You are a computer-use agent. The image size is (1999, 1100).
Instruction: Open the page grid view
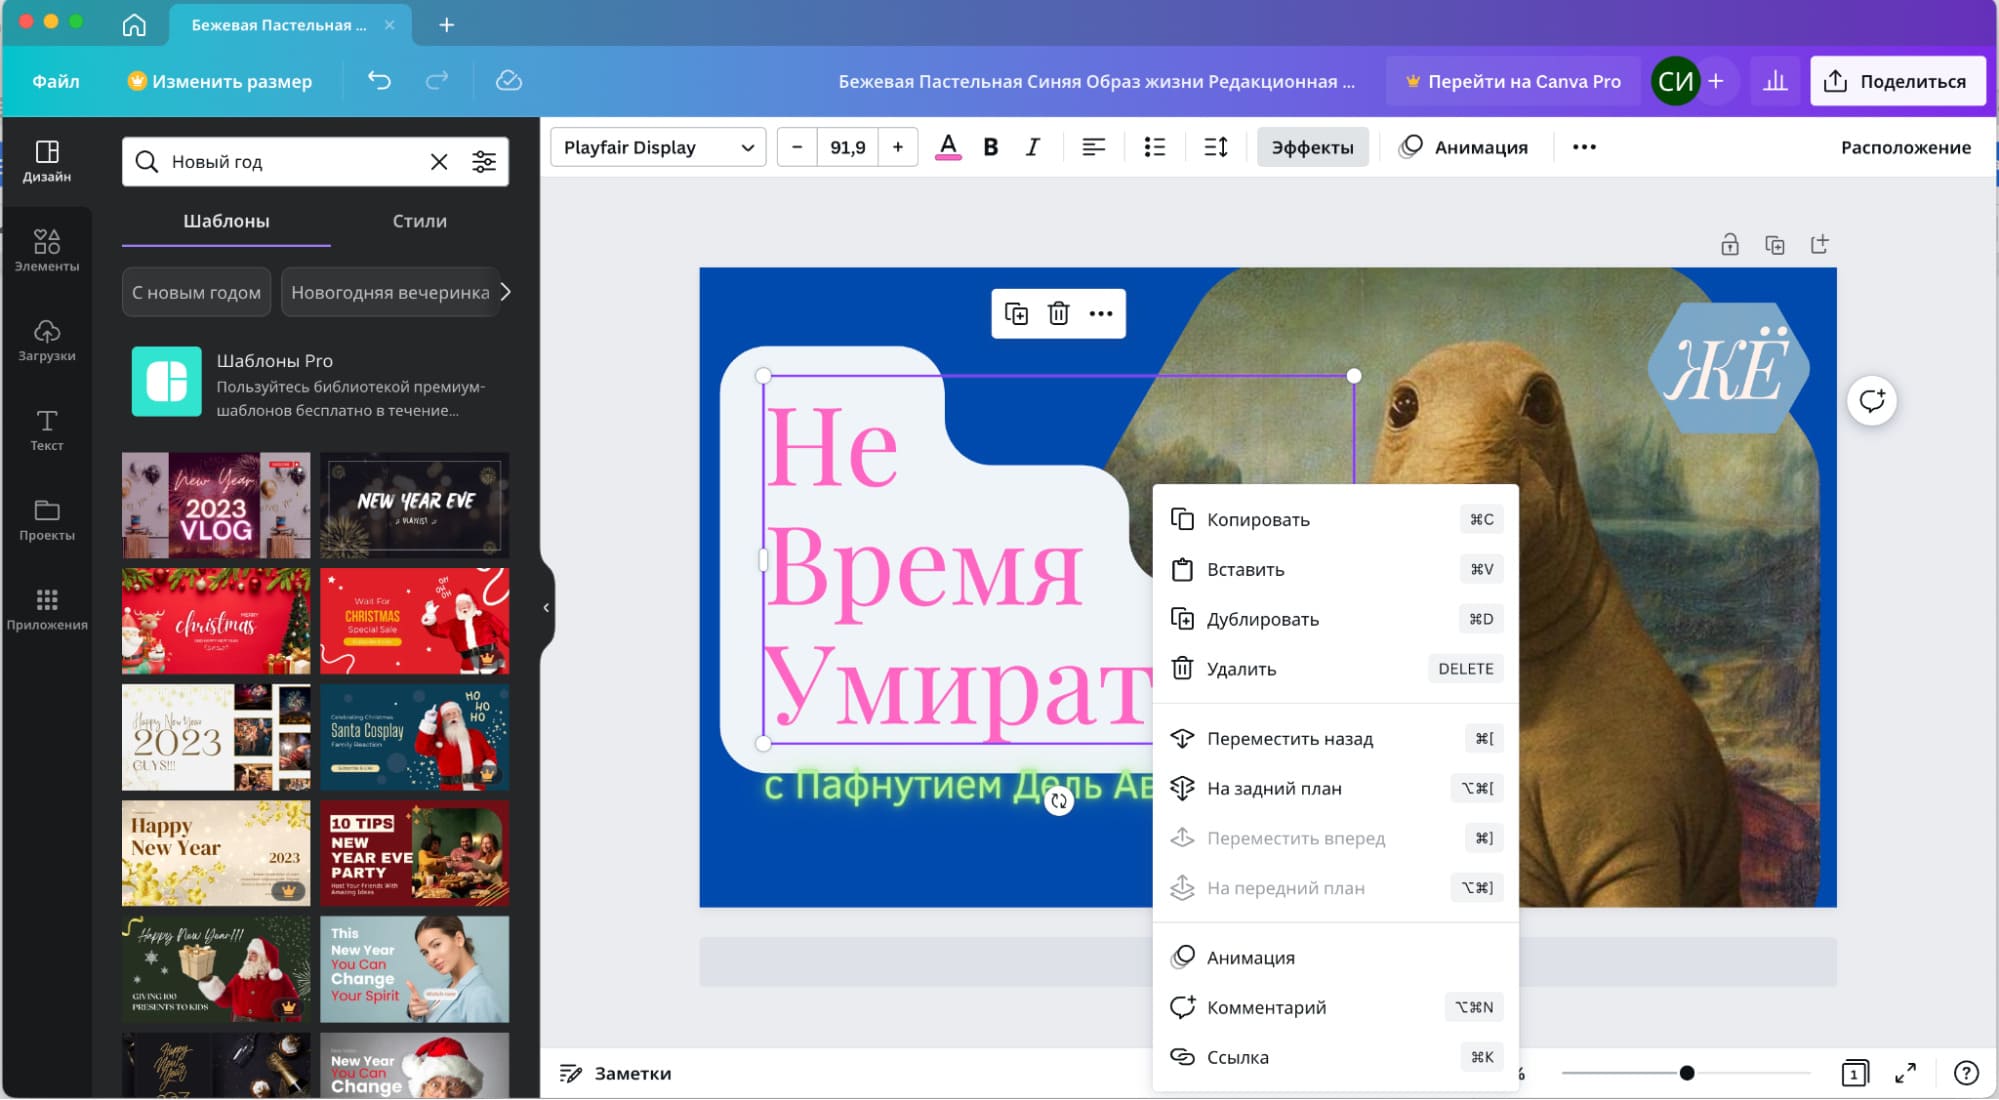1855,1073
